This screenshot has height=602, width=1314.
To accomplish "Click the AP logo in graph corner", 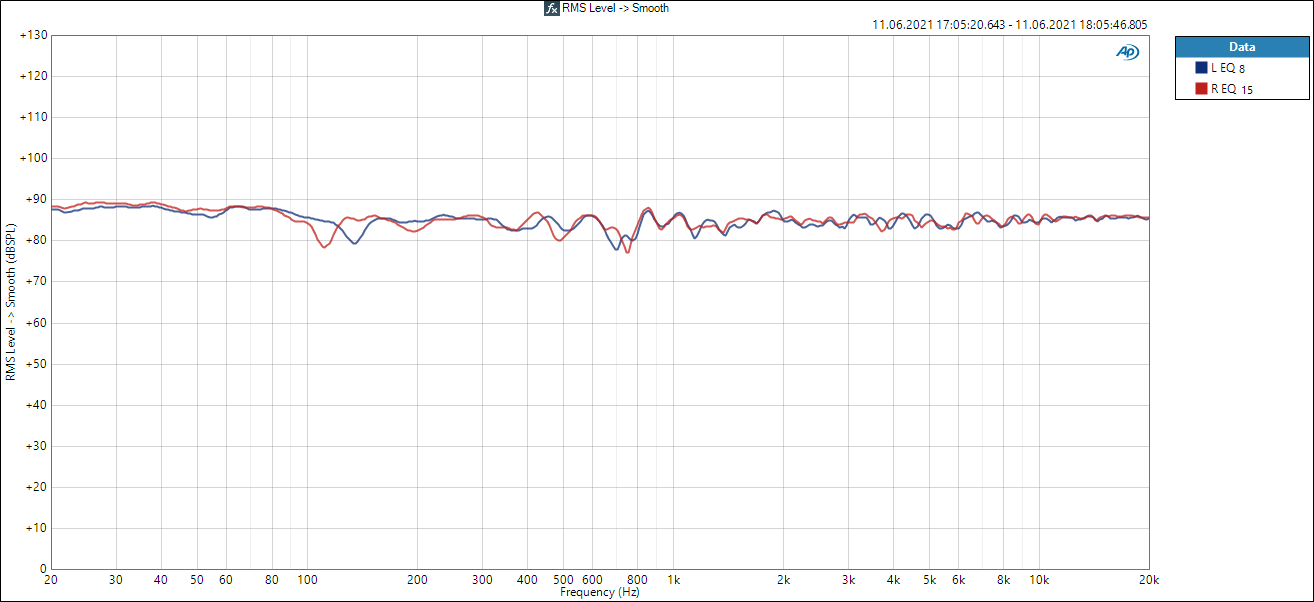I will tap(1127, 52).
